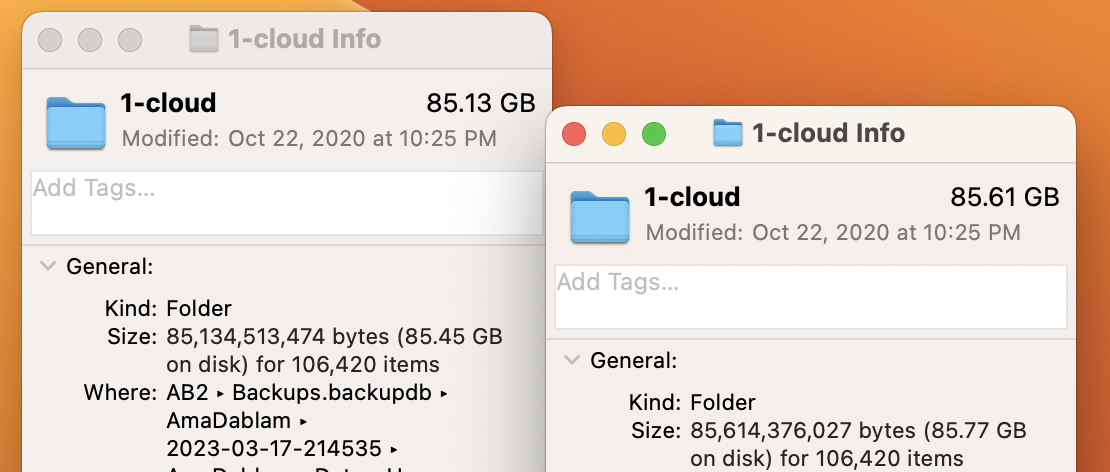Click the dimmed folder icon in inactive title bar
Image resolution: width=1110 pixels, height=472 pixels.
[203, 39]
